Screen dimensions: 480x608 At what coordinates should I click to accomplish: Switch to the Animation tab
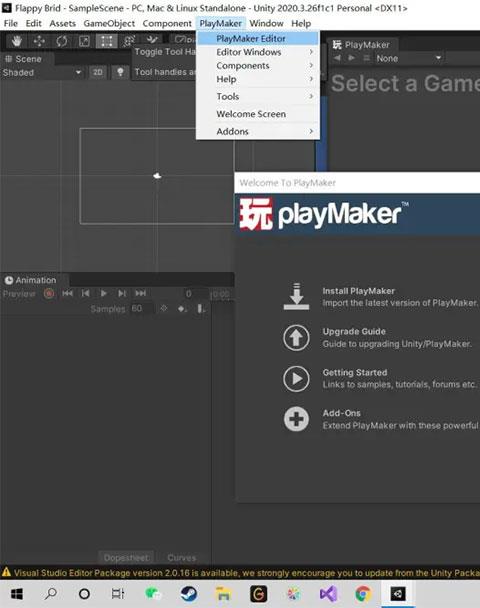[31, 280]
